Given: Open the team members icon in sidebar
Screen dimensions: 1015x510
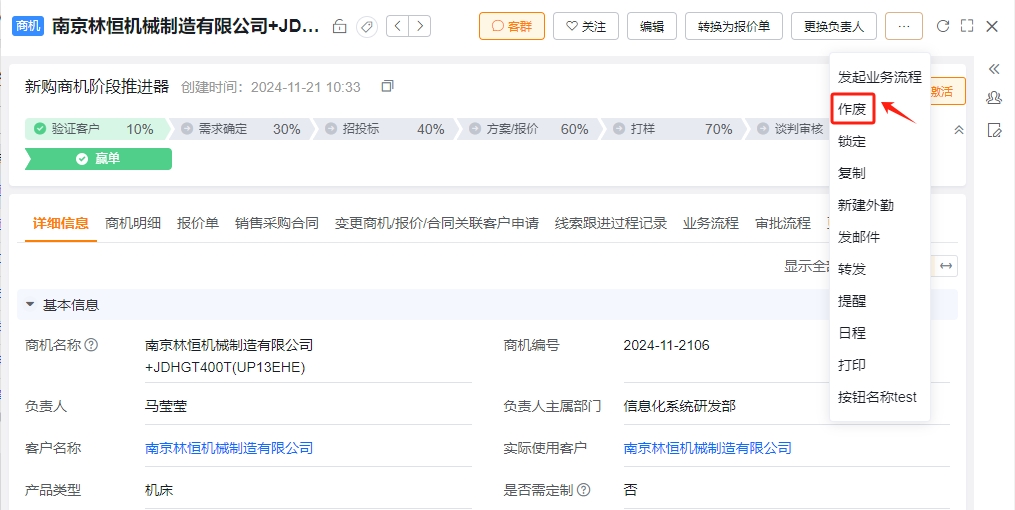Looking at the screenshot, I should pyautogui.click(x=994, y=98).
